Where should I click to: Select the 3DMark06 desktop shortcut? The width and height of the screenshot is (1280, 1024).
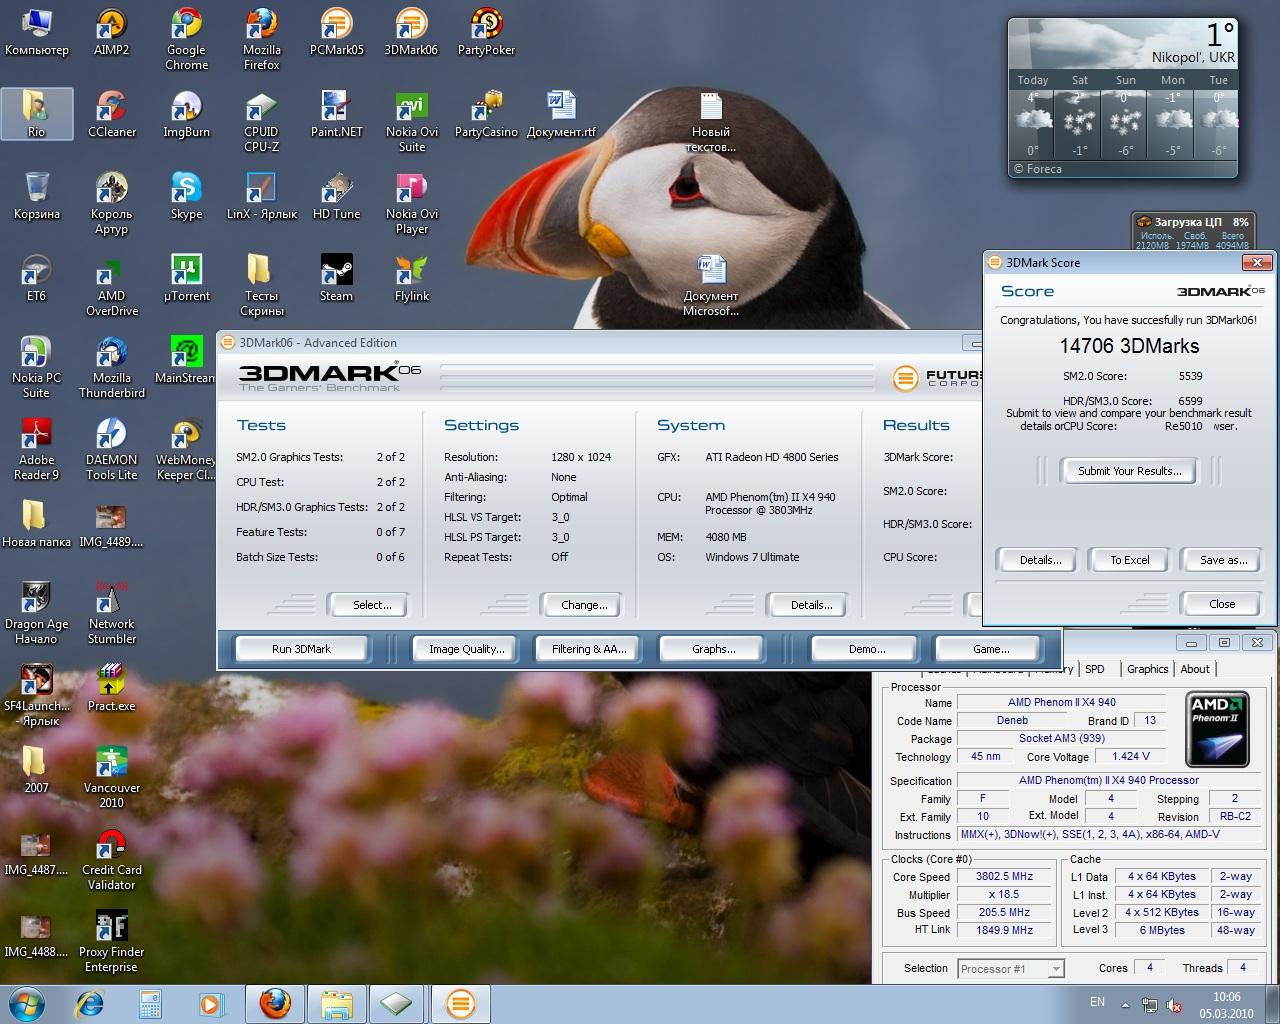[x=411, y=32]
